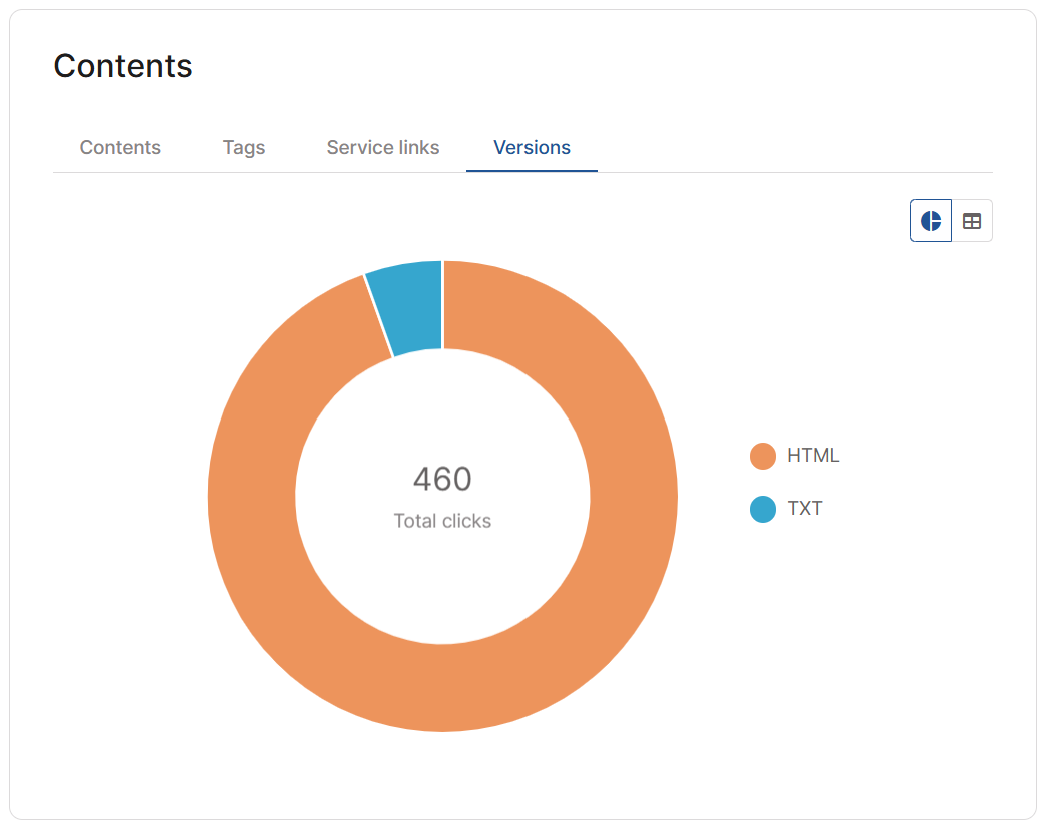Viewport: 1048px width, 834px height.
Task: Switch to the Service links tab
Action: pos(383,147)
